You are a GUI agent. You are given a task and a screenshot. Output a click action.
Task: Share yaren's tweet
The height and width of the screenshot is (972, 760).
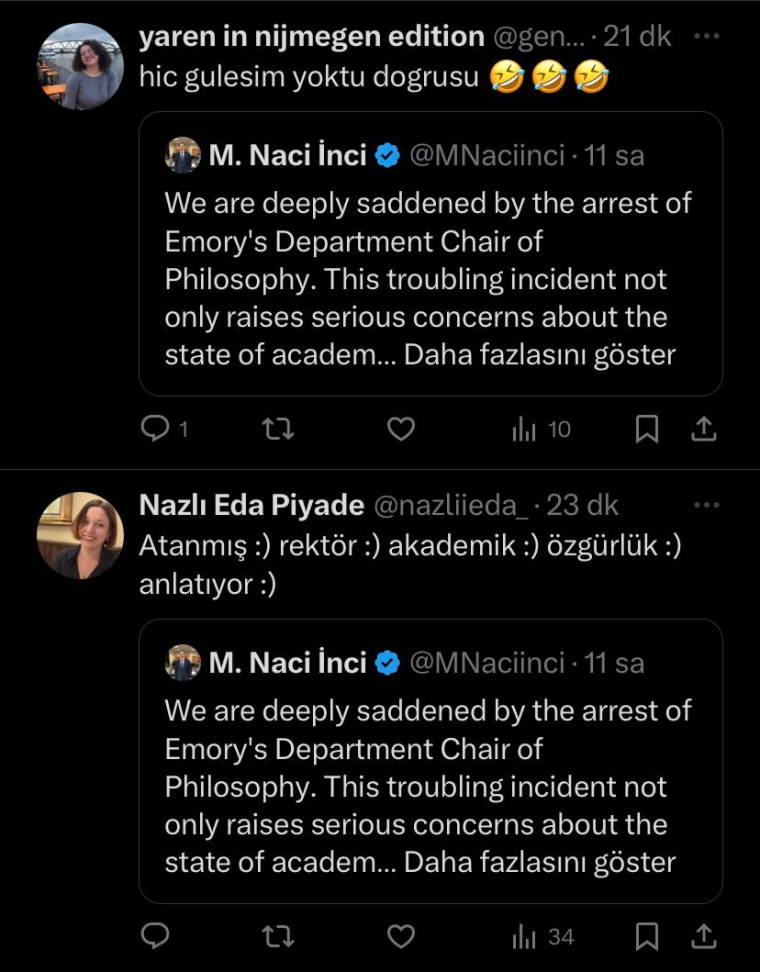pyautogui.click(x=703, y=429)
